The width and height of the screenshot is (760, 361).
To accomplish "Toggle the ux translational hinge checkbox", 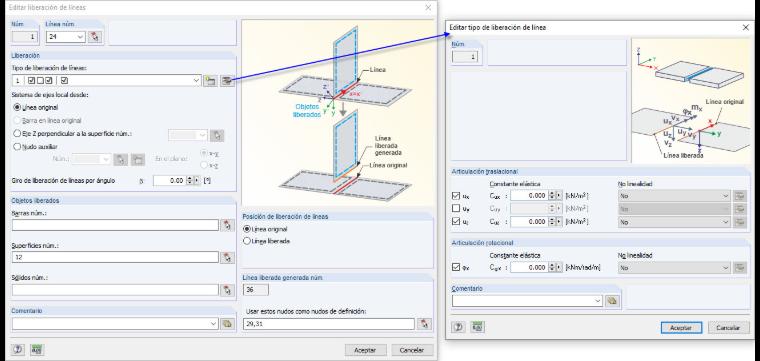I will tap(456, 196).
